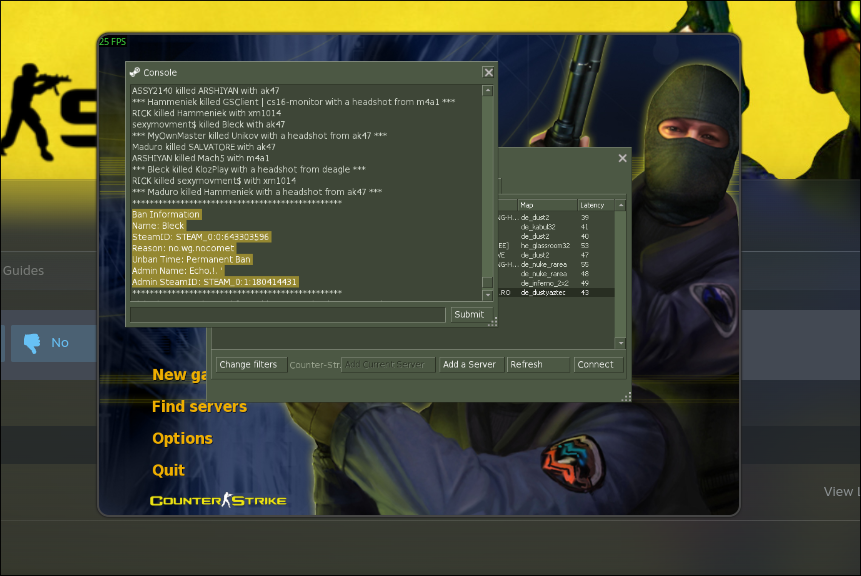Click the Counter-Strike logo at bottom
This screenshot has width=861, height=576.
218,500
